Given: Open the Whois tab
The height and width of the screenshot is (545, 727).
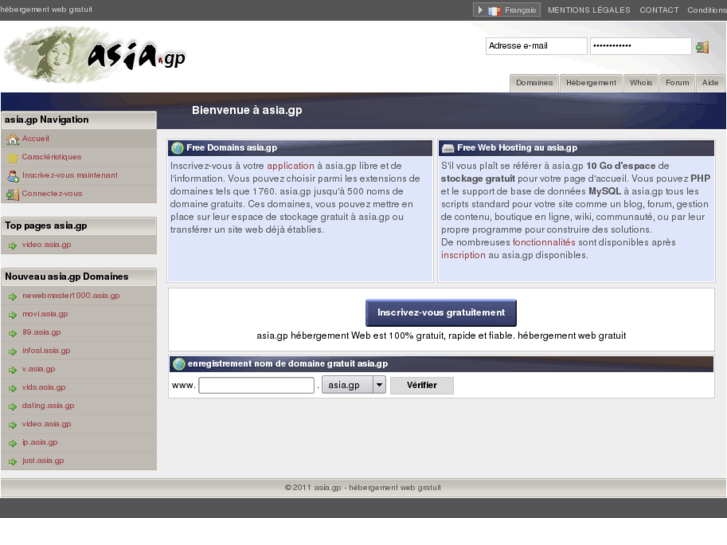Looking at the screenshot, I should (x=641, y=83).
